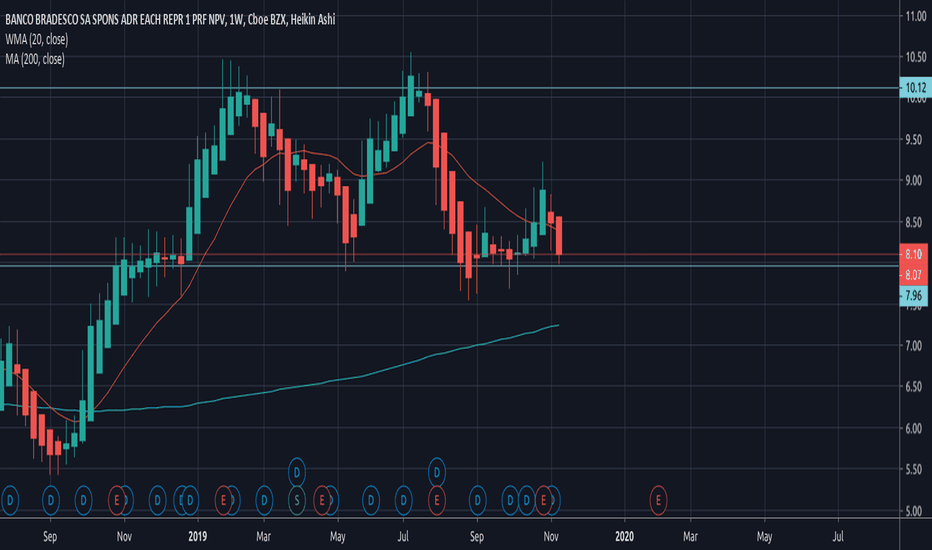Image resolution: width=932 pixels, height=550 pixels.
Task: Open the raised dividend marker above the S marker
Action: (x=297, y=473)
